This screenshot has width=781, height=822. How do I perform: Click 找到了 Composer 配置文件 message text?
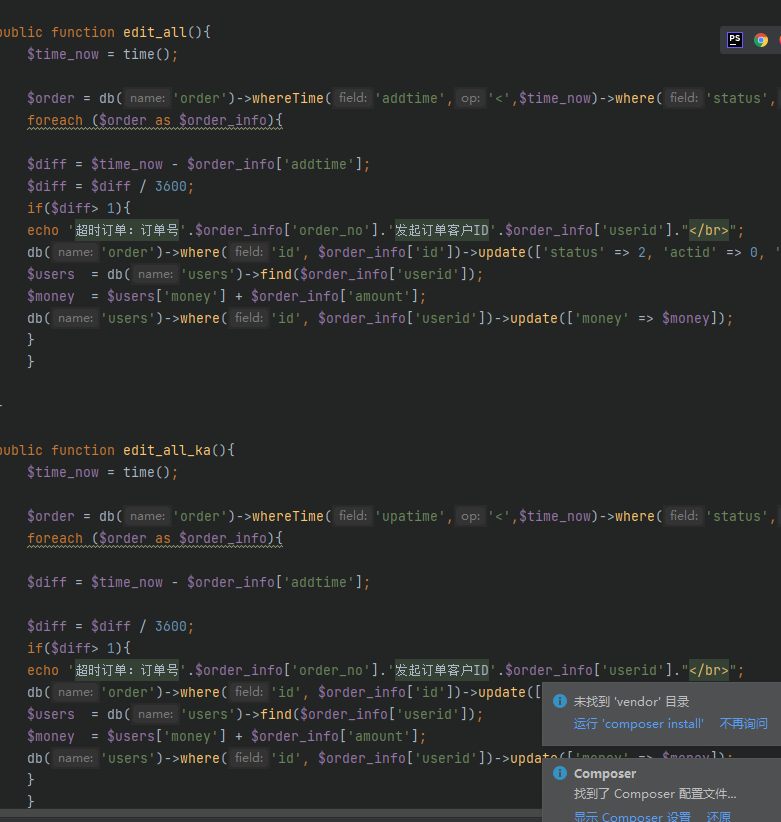tap(655, 794)
